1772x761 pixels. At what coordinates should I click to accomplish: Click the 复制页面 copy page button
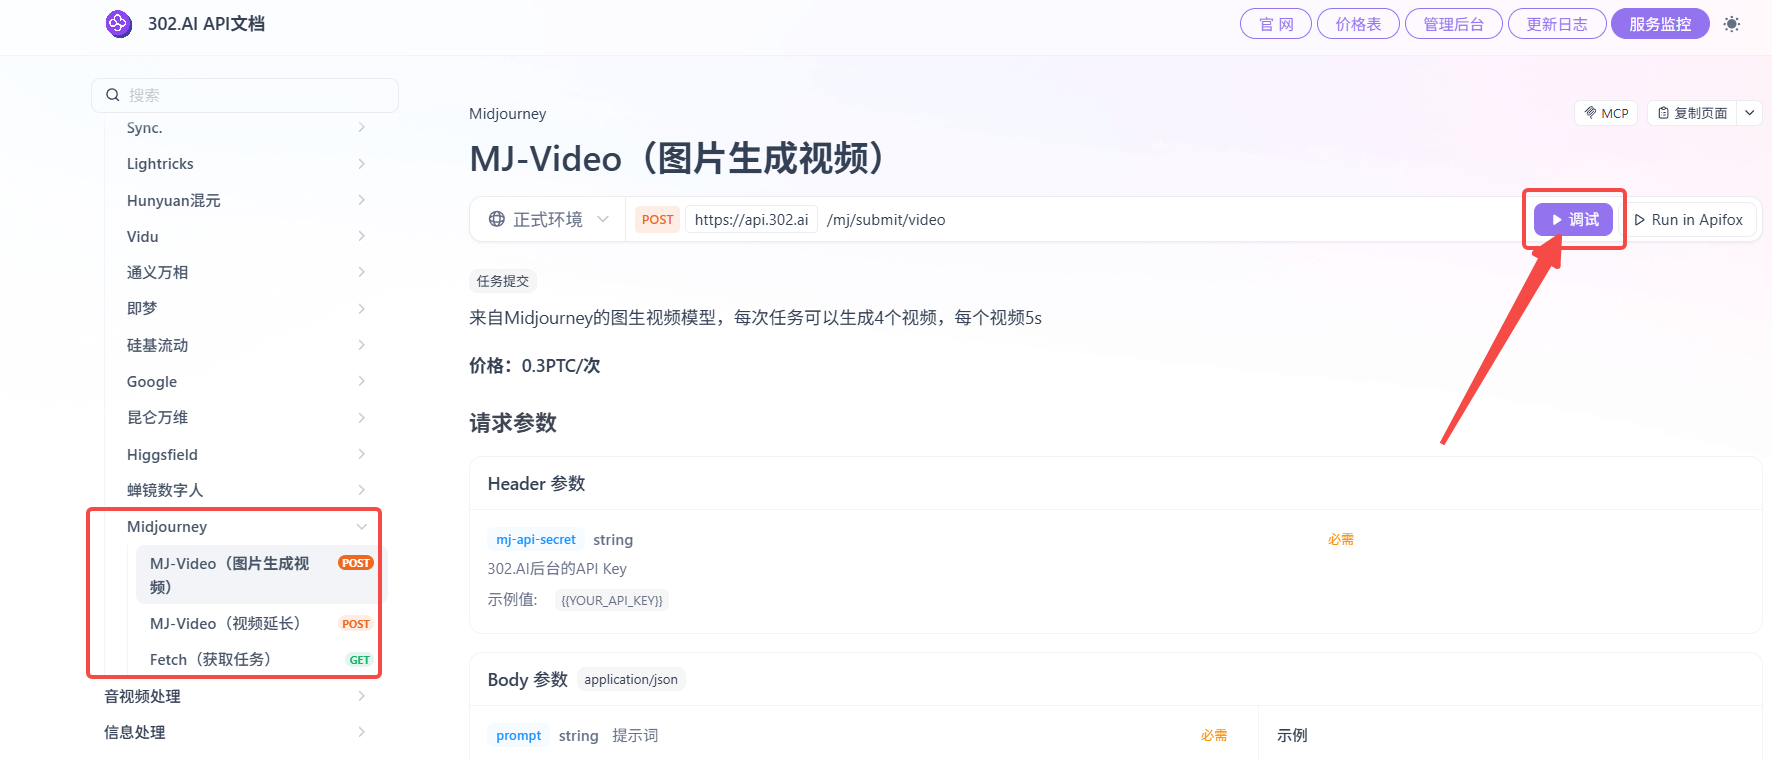coord(1692,113)
